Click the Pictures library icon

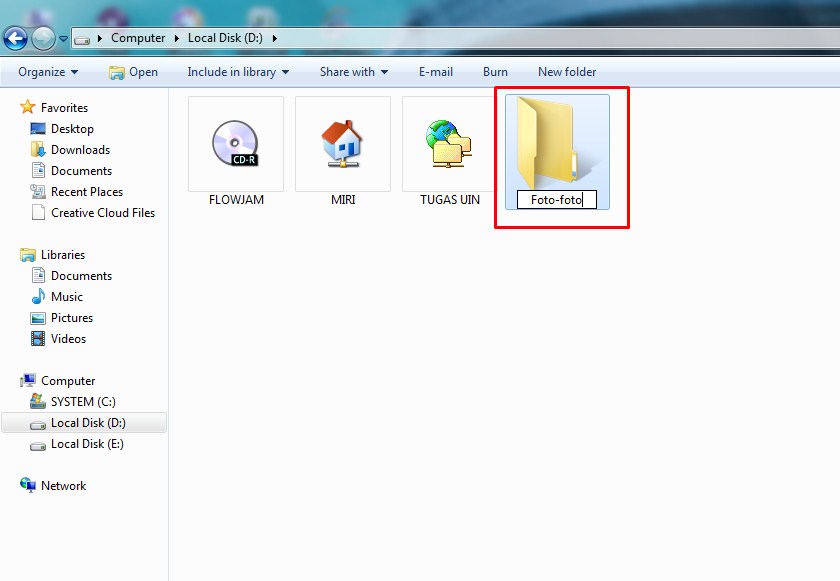pos(38,318)
